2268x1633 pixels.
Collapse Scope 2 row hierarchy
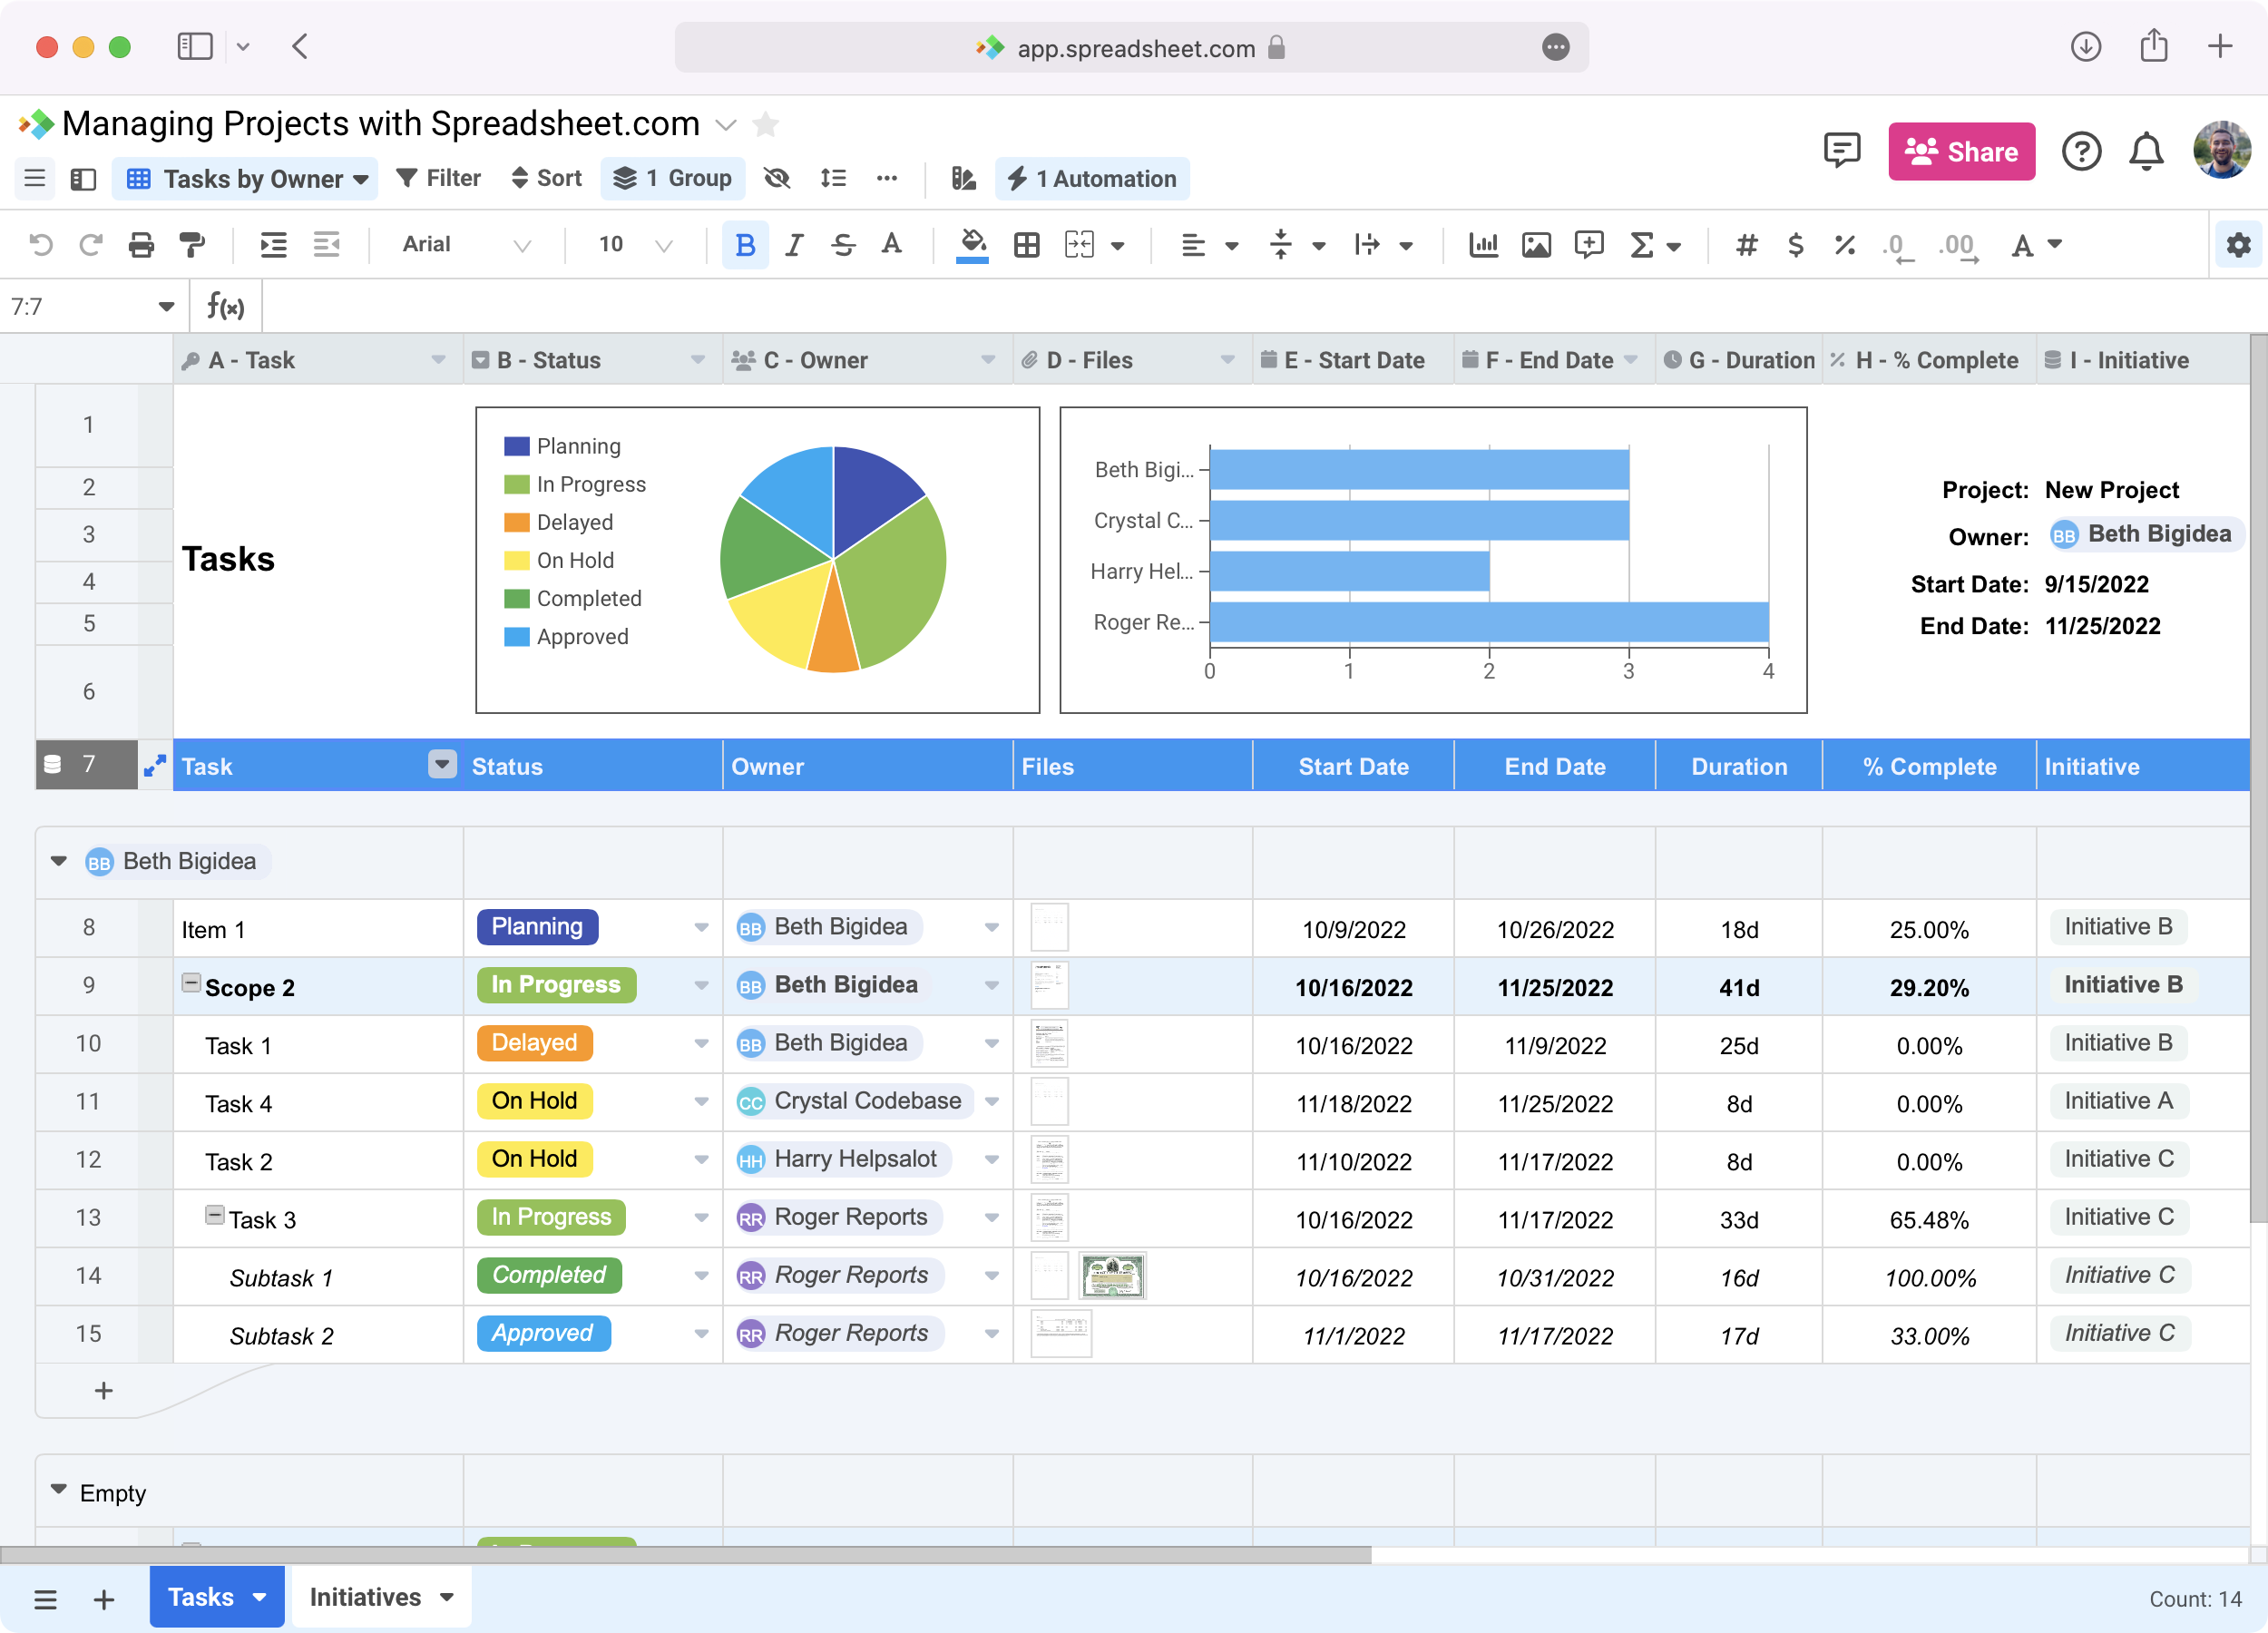tap(190, 983)
